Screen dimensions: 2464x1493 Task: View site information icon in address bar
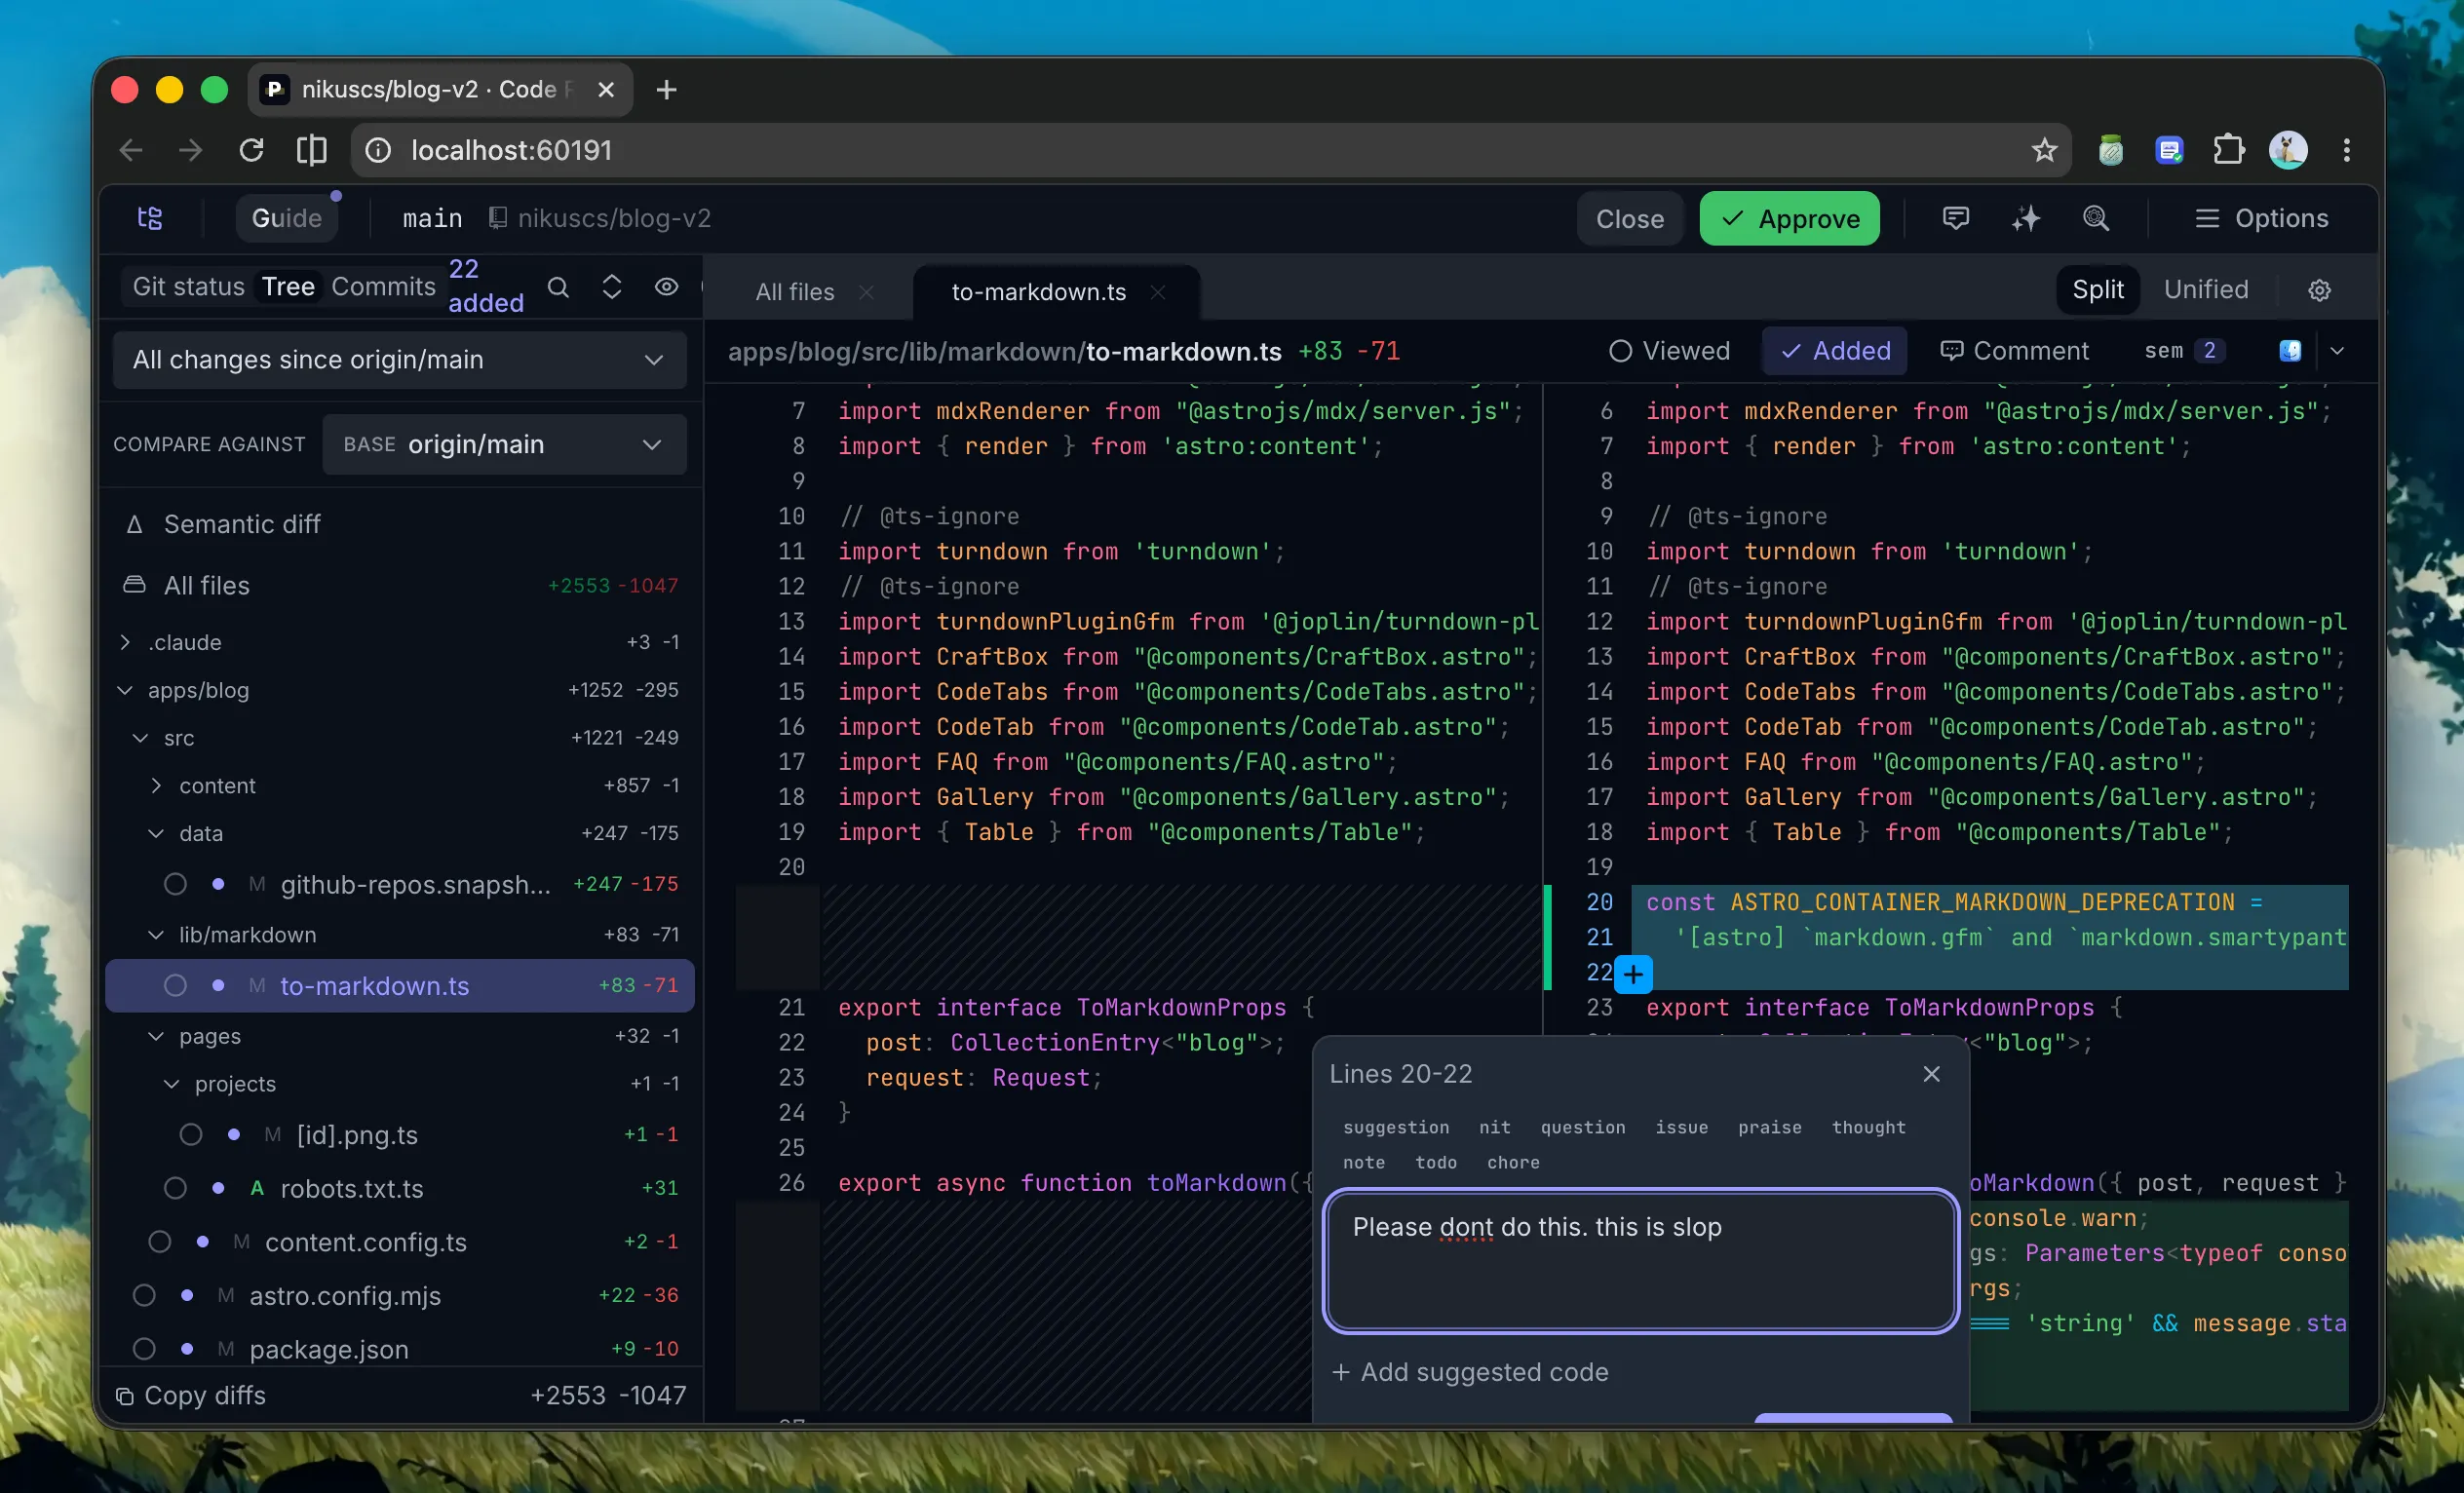[x=378, y=150]
